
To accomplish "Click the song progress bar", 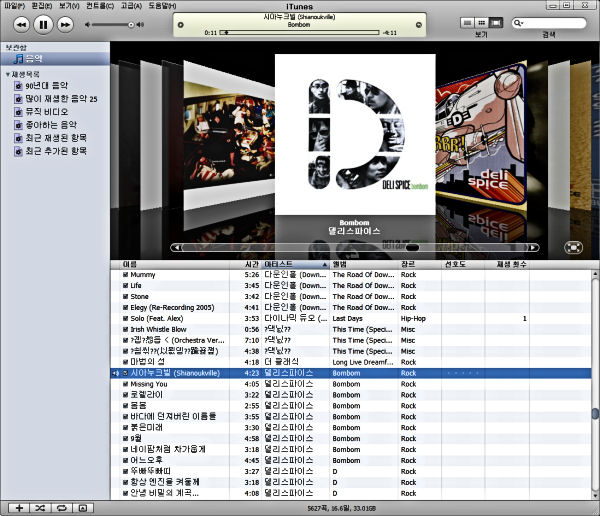I will (300, 33).
